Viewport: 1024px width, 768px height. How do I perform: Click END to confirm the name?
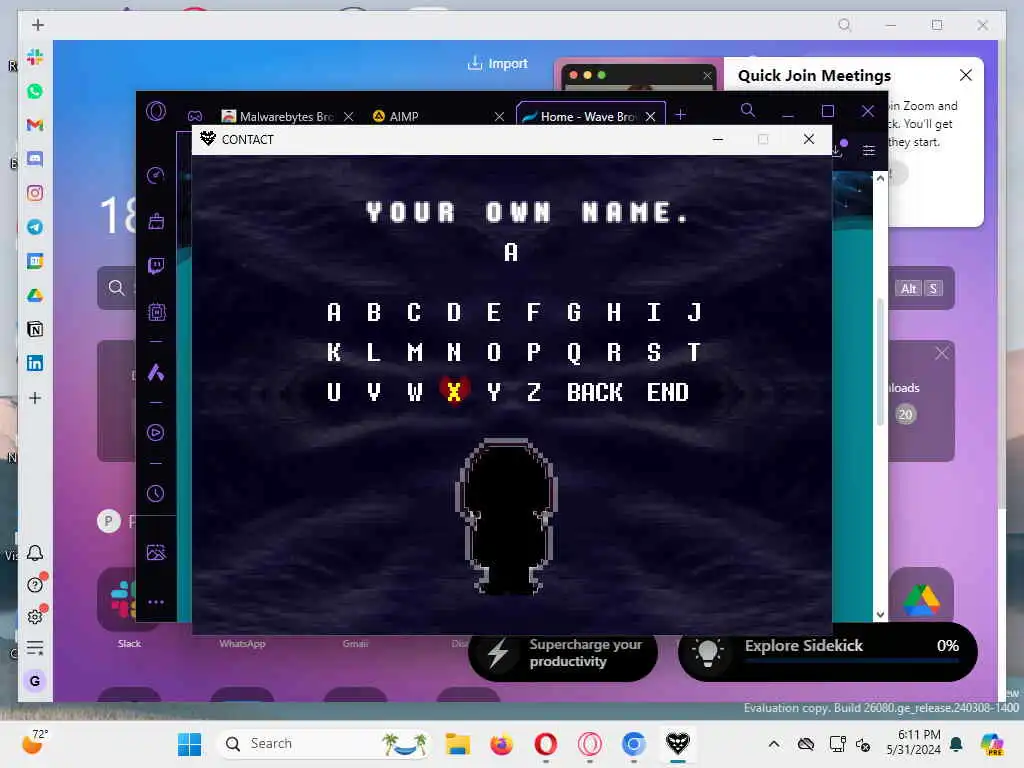(667, 392)
